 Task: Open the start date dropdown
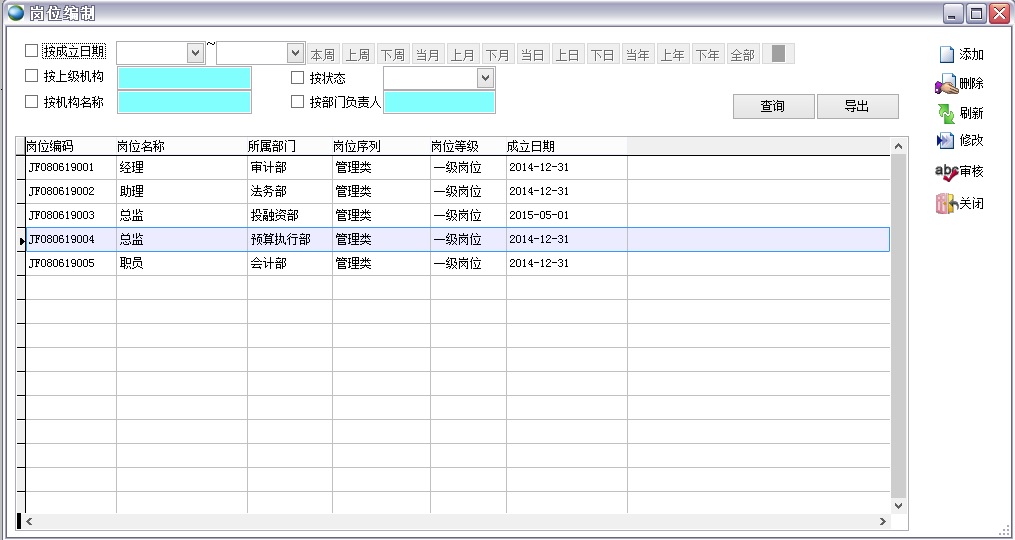(195, 53)
